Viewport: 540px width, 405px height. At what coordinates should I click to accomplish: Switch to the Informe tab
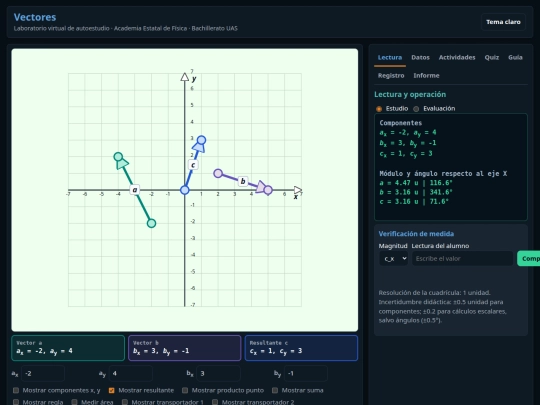426,75
